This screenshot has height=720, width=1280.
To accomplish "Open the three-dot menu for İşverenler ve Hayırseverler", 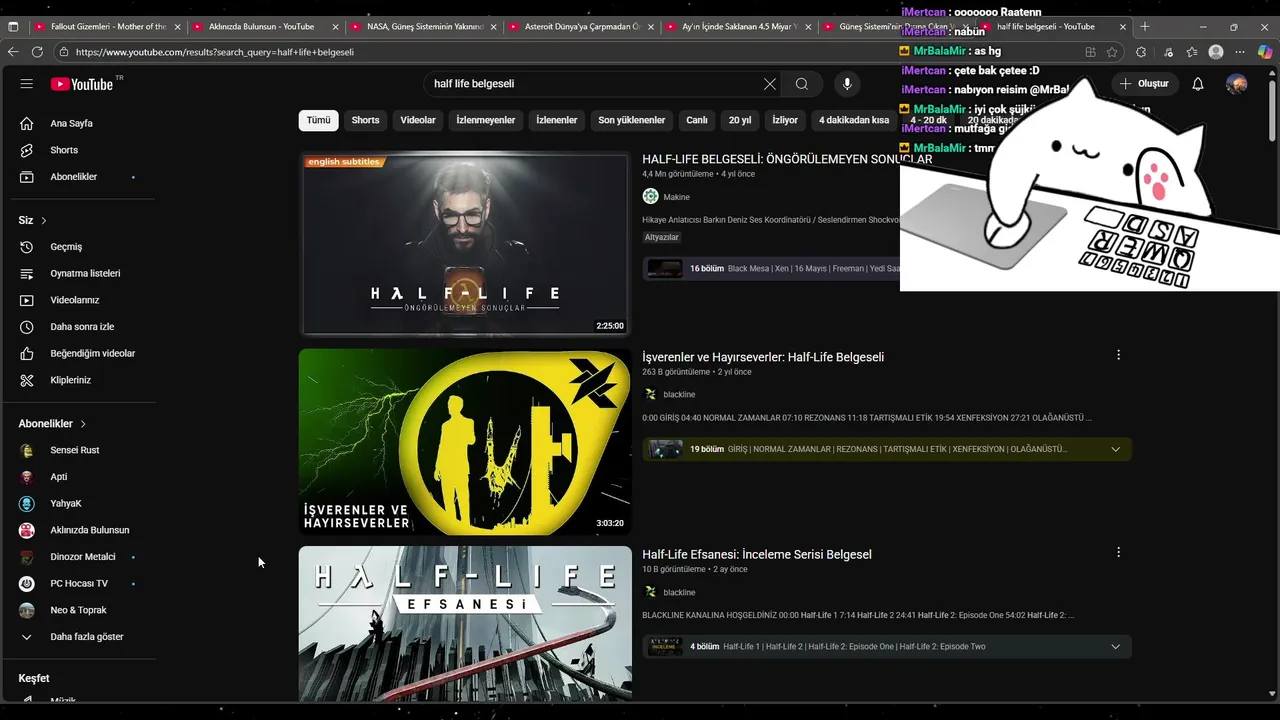I will pos(1118,355).
